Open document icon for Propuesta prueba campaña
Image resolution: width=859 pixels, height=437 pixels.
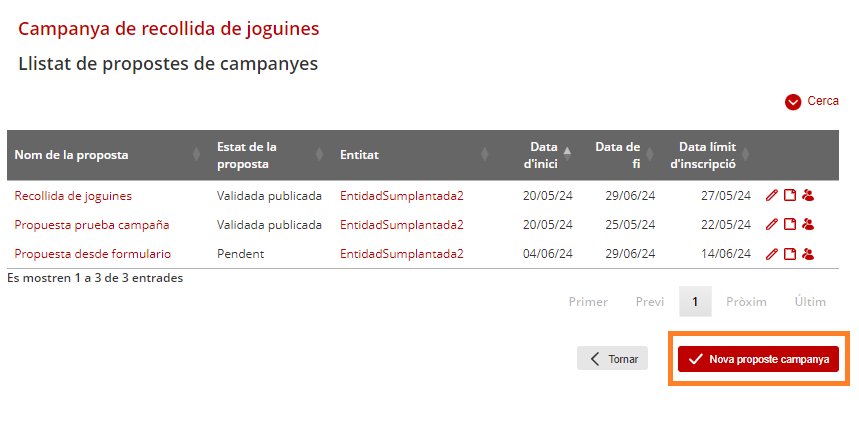[789, 225]
